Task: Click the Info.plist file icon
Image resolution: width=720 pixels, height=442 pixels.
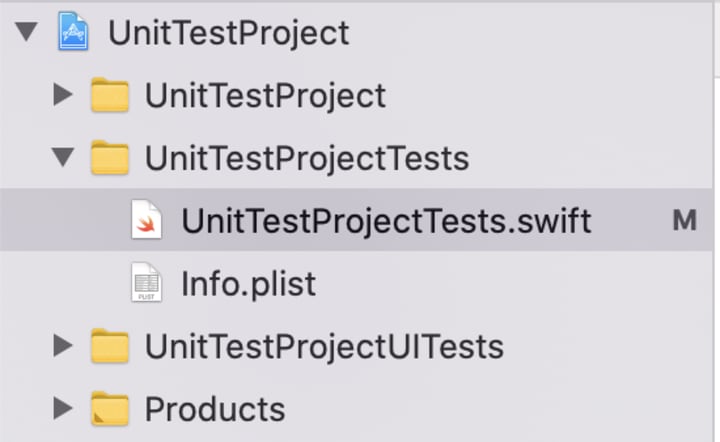Action: pyautogui.click(x=146, y=284)
